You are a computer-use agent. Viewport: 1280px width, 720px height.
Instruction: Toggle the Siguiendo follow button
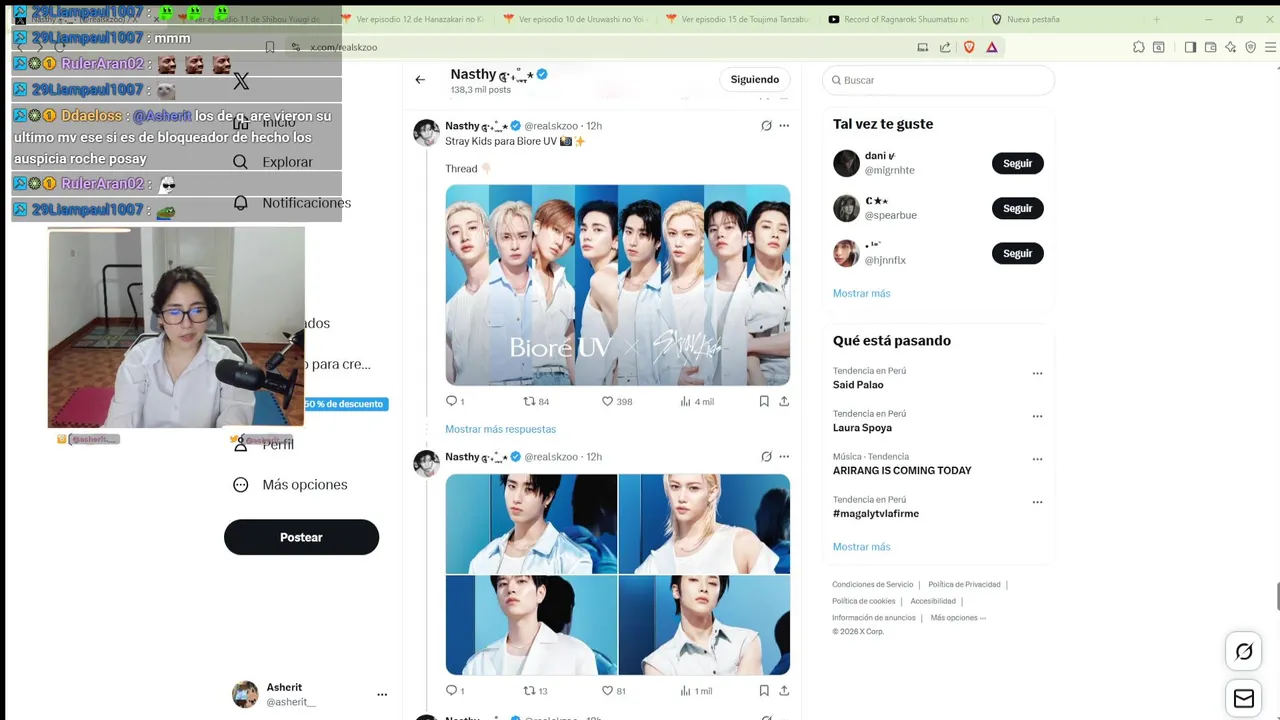click(x=755, y=80)
